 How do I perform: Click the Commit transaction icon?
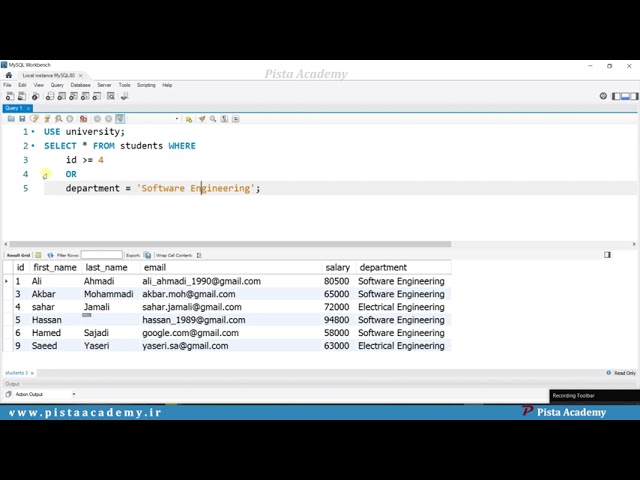(x=97, y=119)
